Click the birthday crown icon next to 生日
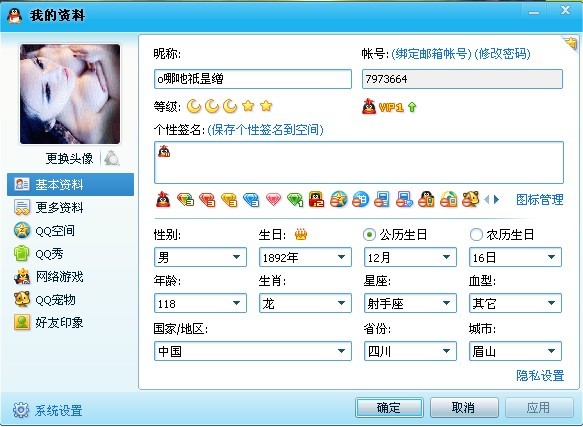Screen dimensions: 583x427 click(x=301, y=235)
